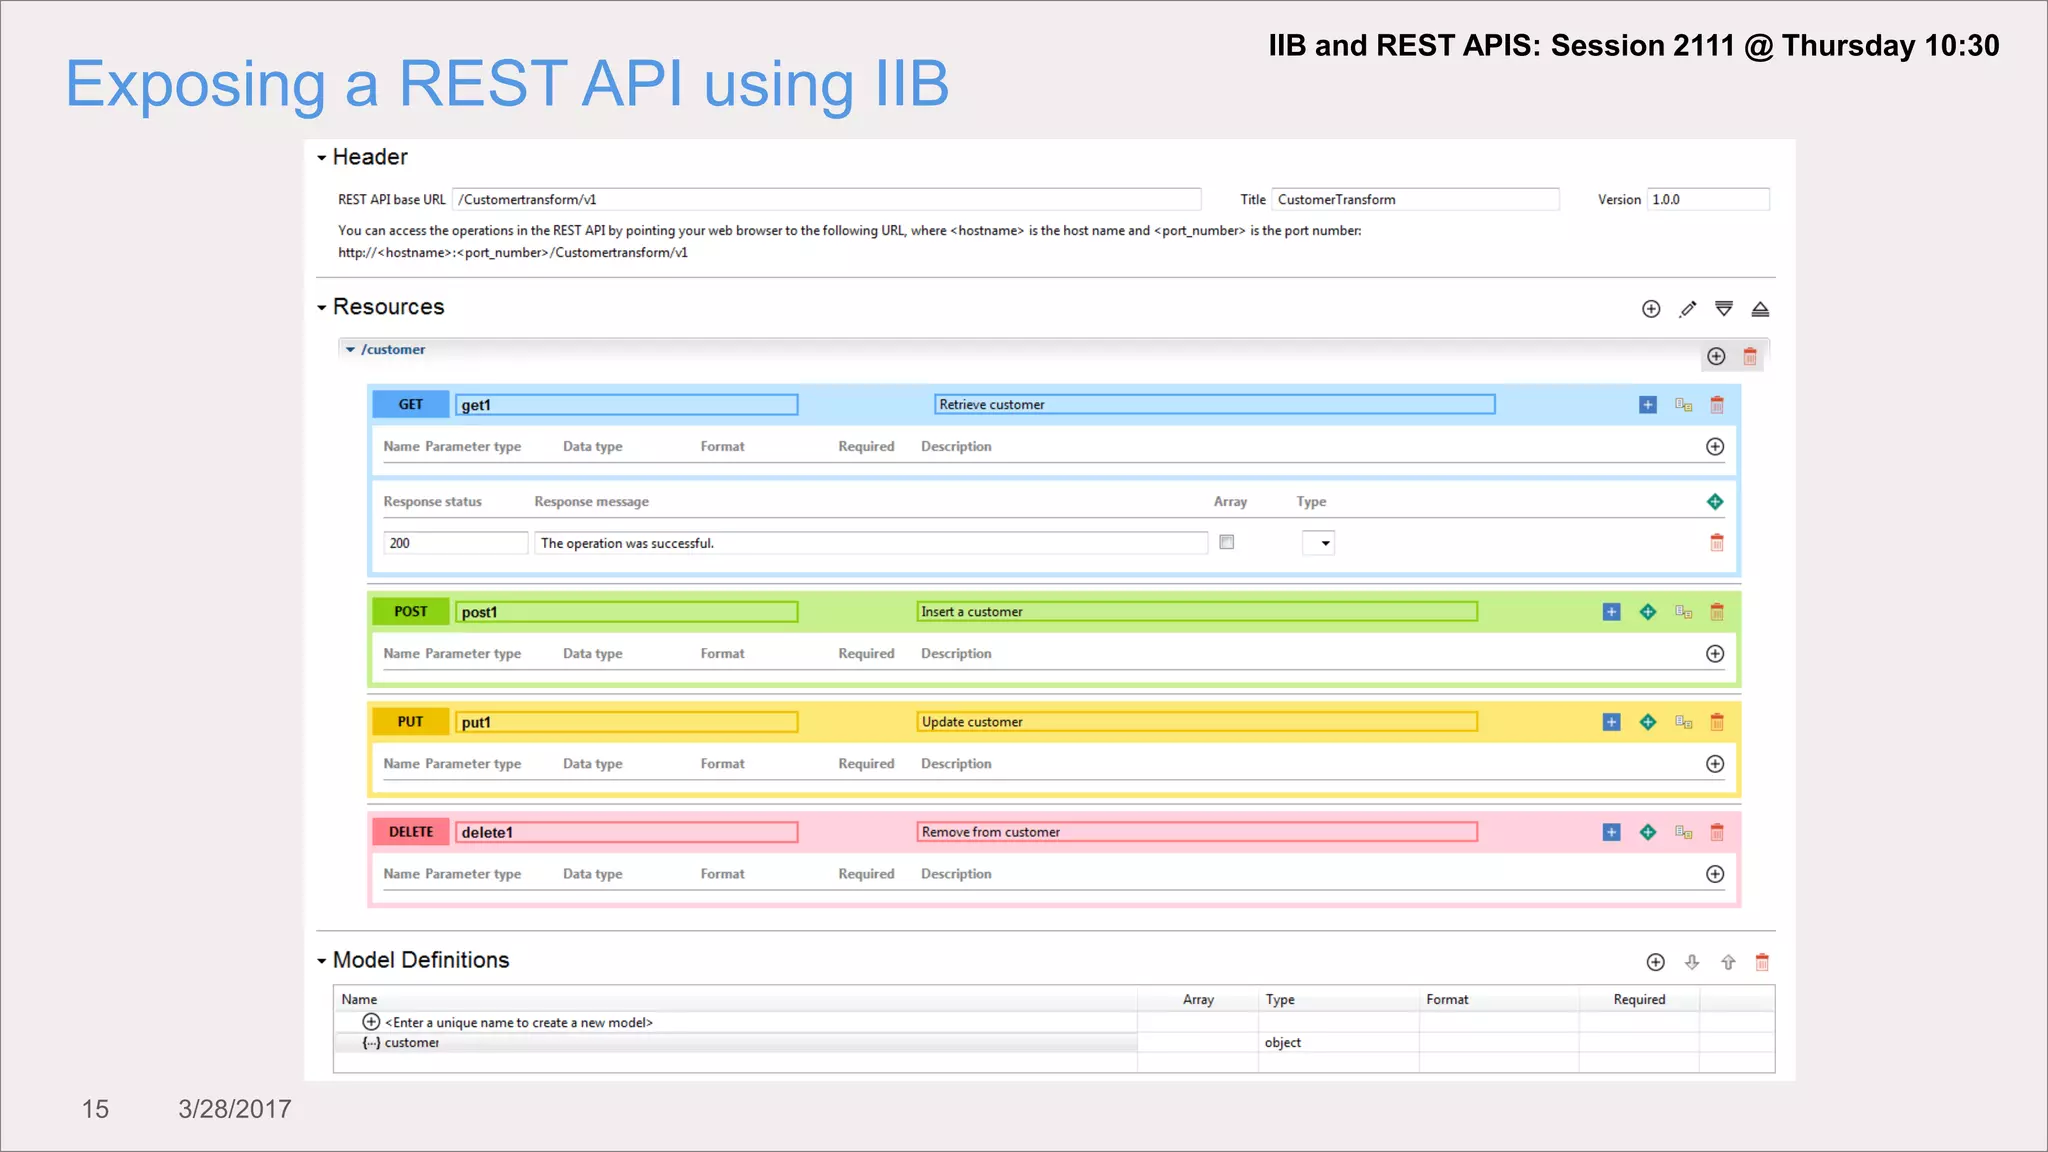
Task: Click the POST method badge
Action: pos(411,612)
